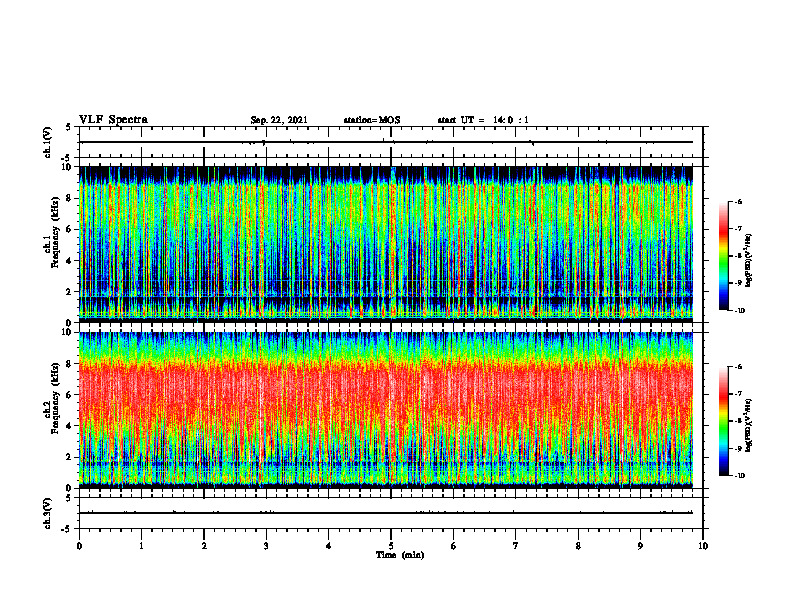
Task: Click the "8" kHz tick on the ch.1 frequency axis
Action: (x=70, y=198)
